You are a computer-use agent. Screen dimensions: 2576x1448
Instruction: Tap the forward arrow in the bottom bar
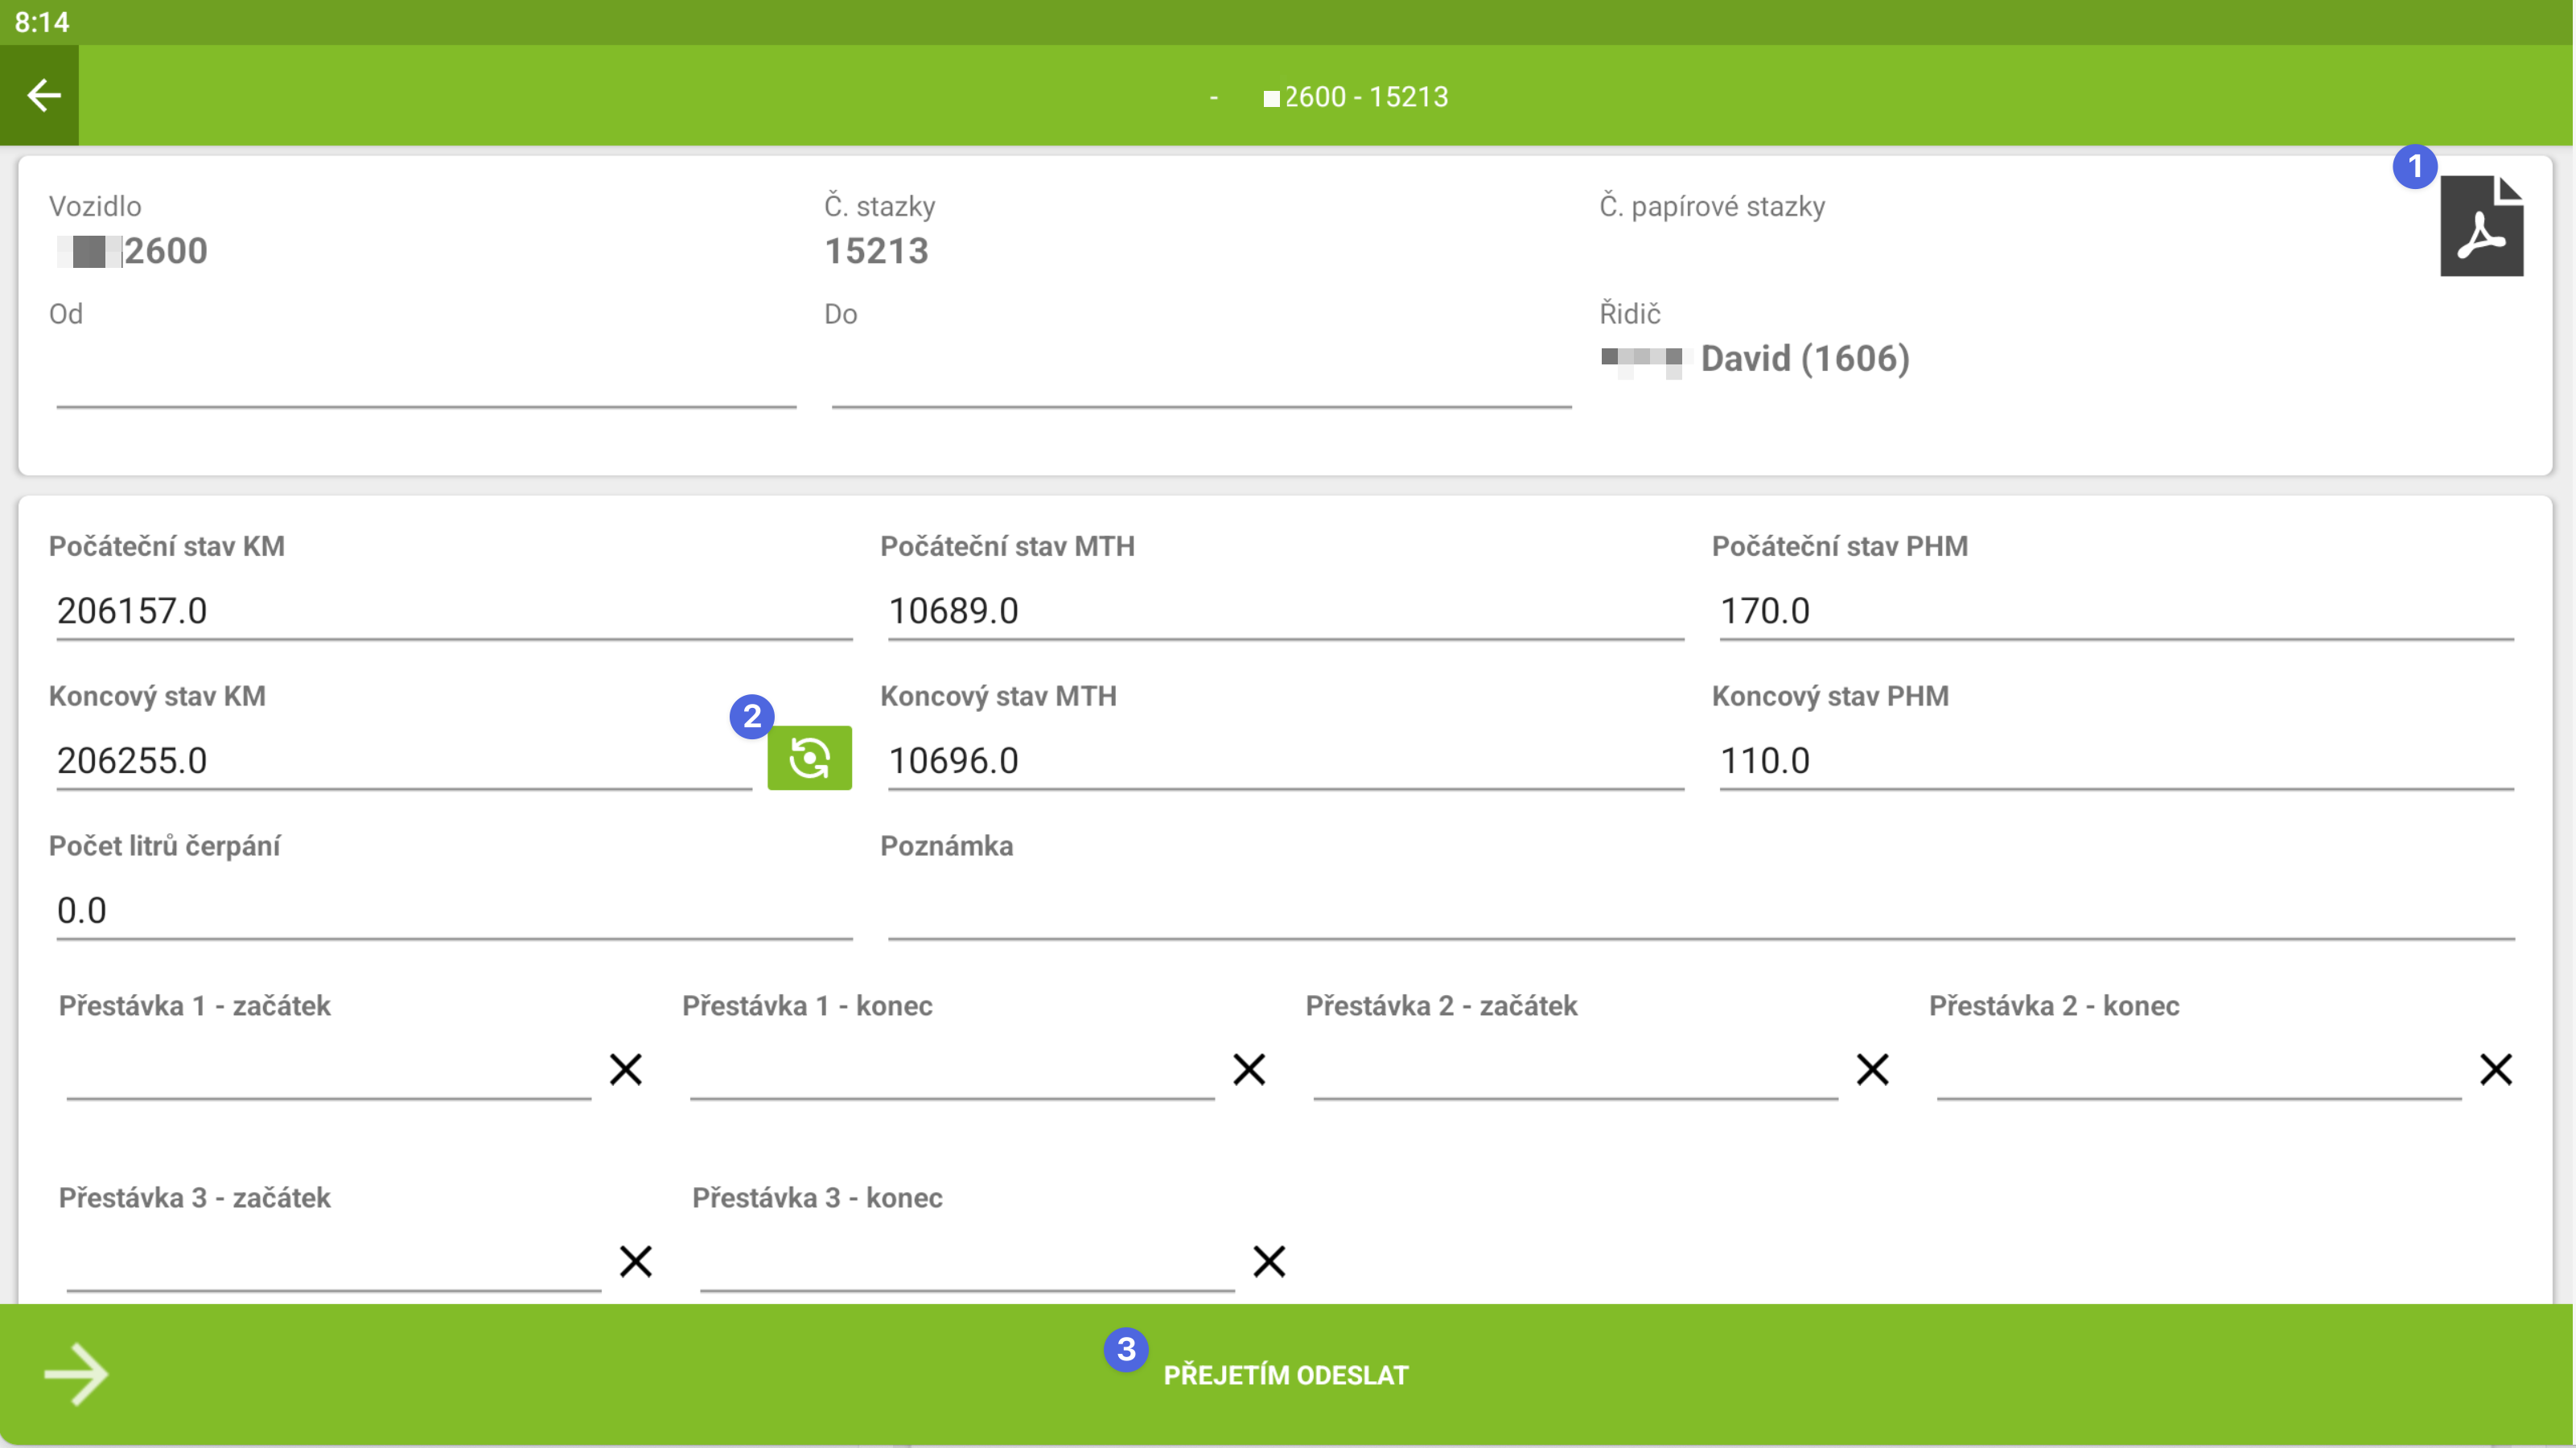click(76, 1374)
